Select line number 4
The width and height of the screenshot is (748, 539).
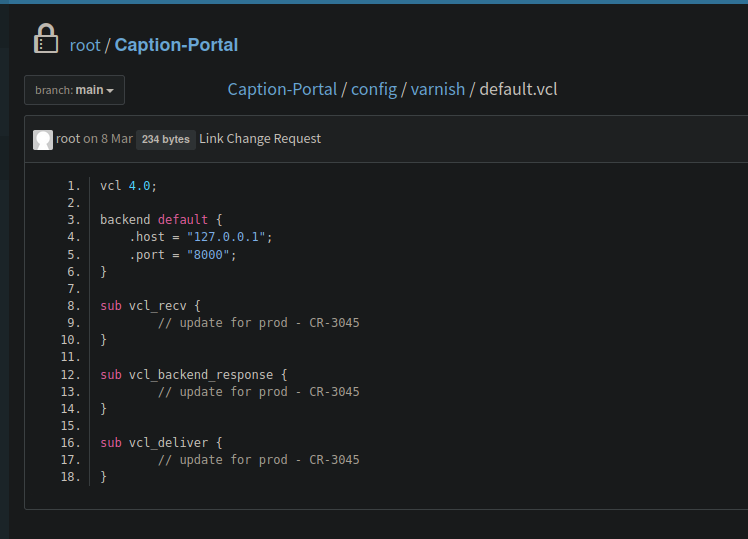pos(74,237)
